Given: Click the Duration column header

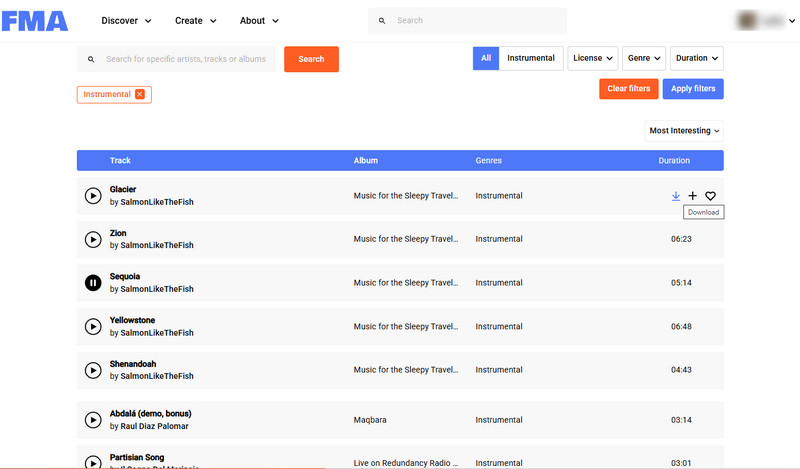Looking at the screenshot, I should pos(674,161).
